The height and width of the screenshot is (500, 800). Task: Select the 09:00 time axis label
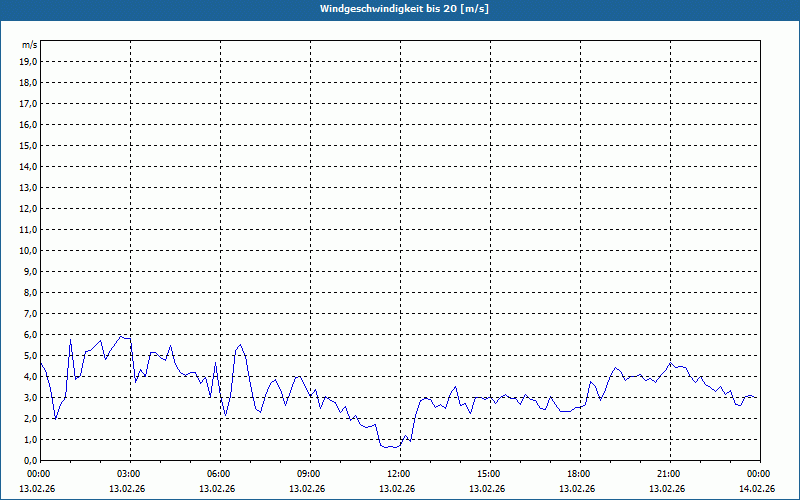(308, 474)
